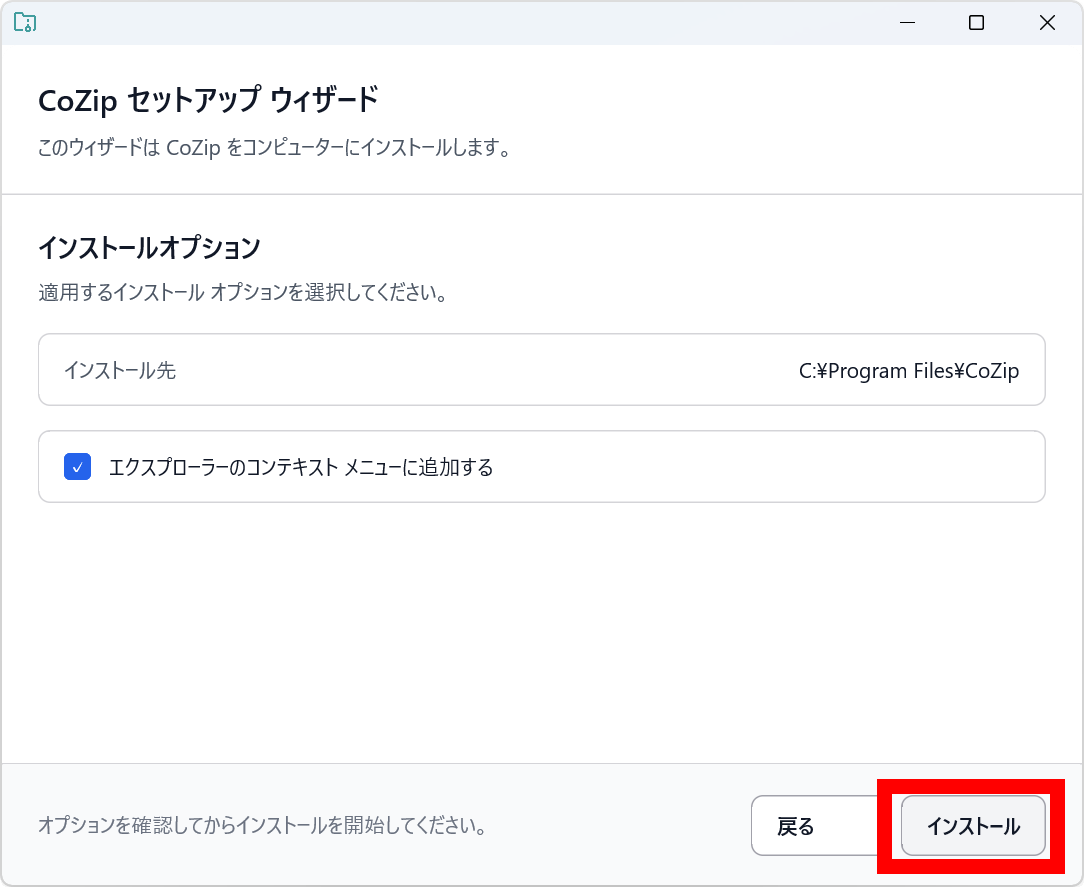
Task: Click the 適用するインストール オプション instruction text
Action: click(242, 294)
